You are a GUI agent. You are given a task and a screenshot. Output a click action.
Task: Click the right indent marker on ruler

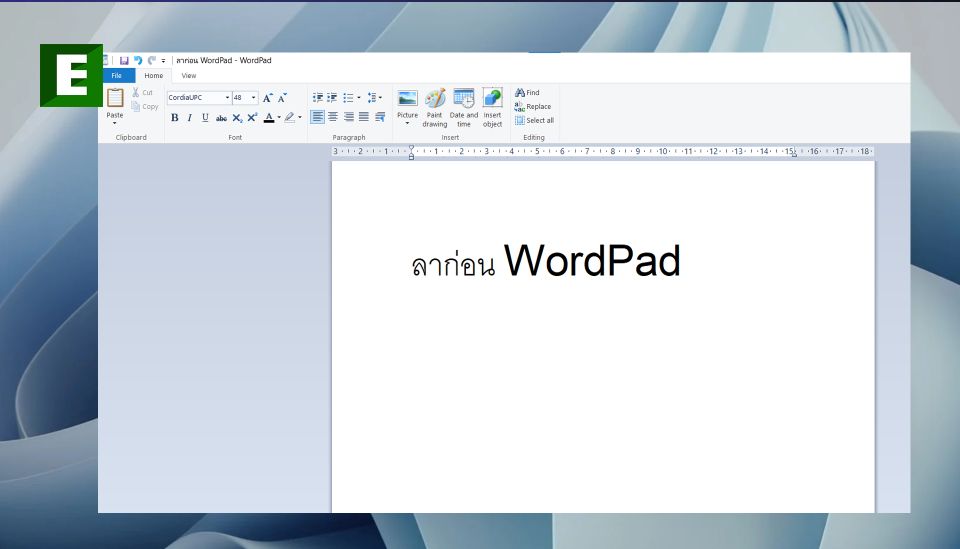click(x=794, y=155)
